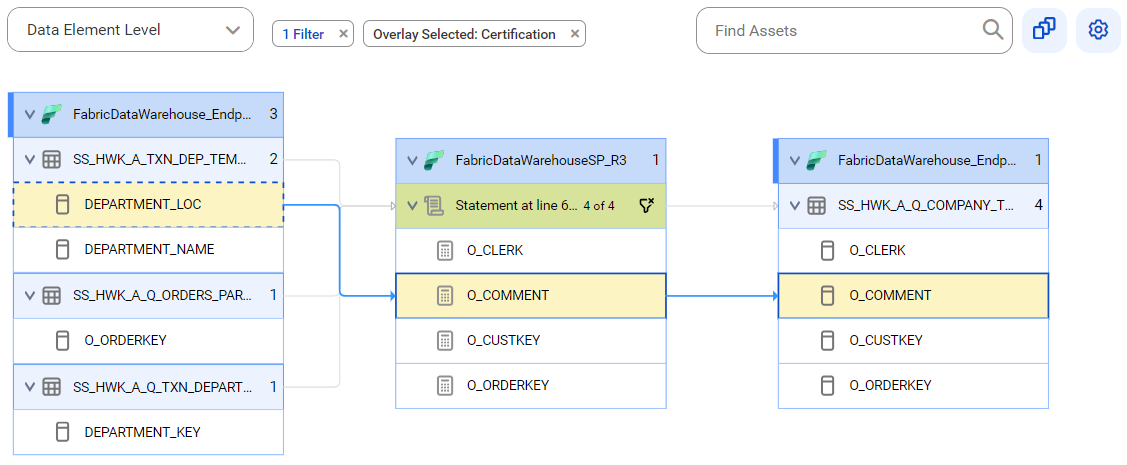Viewport: 1127px width, 465px height.
Task: Click the clear filter icon on Statement
Action: pos(646,206)
